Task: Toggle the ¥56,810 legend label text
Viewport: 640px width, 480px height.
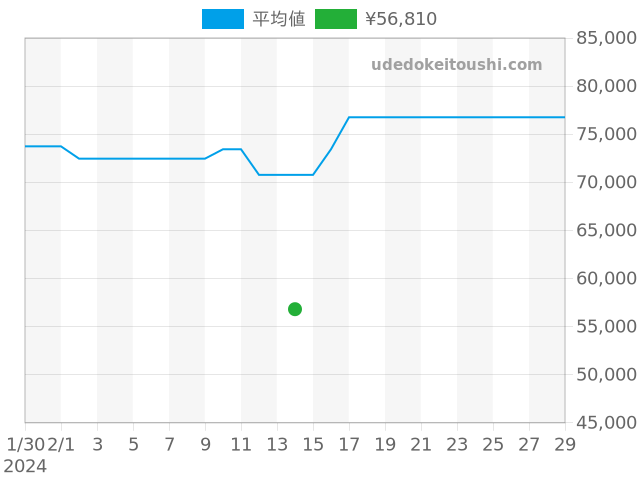Action: click(400, 19)
